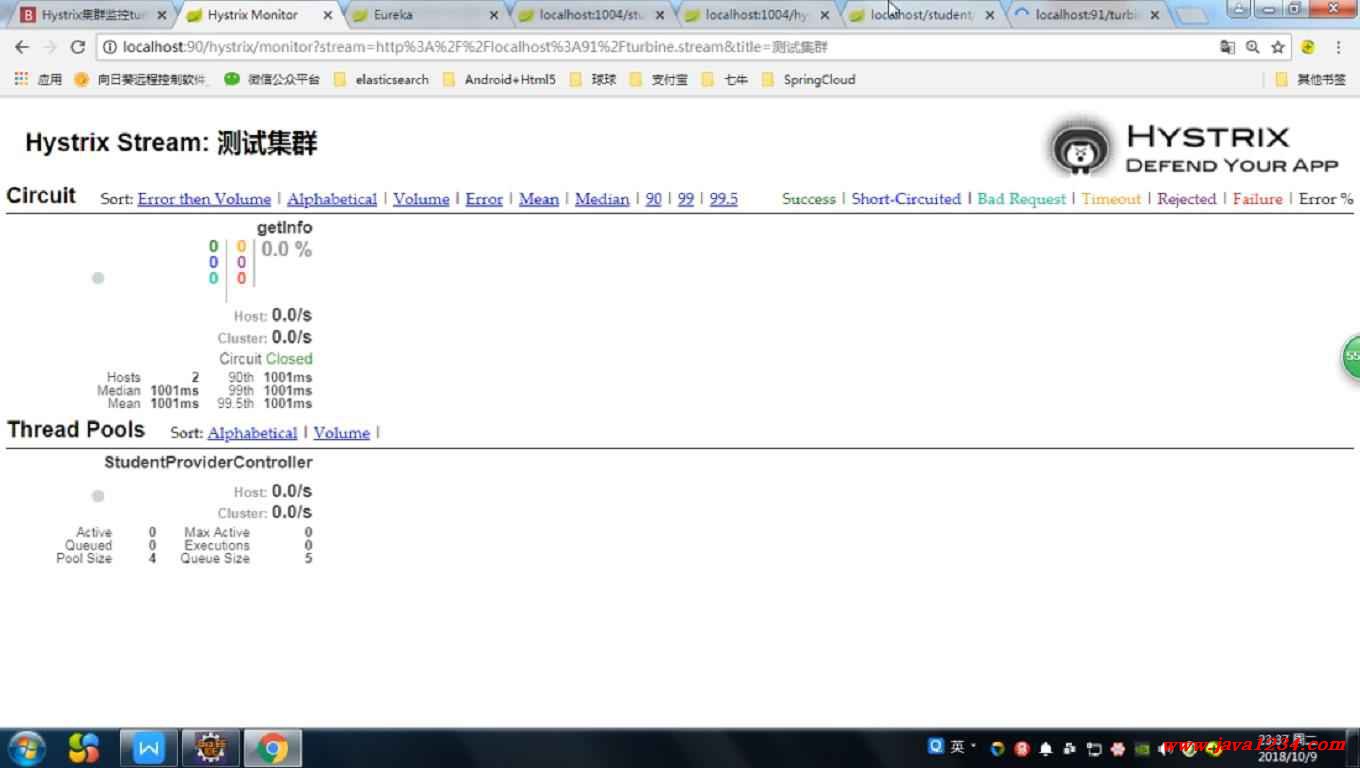Sort circuits by Error then Volume
Viewport: 1360px width, 768px height.
click(204, 199)
